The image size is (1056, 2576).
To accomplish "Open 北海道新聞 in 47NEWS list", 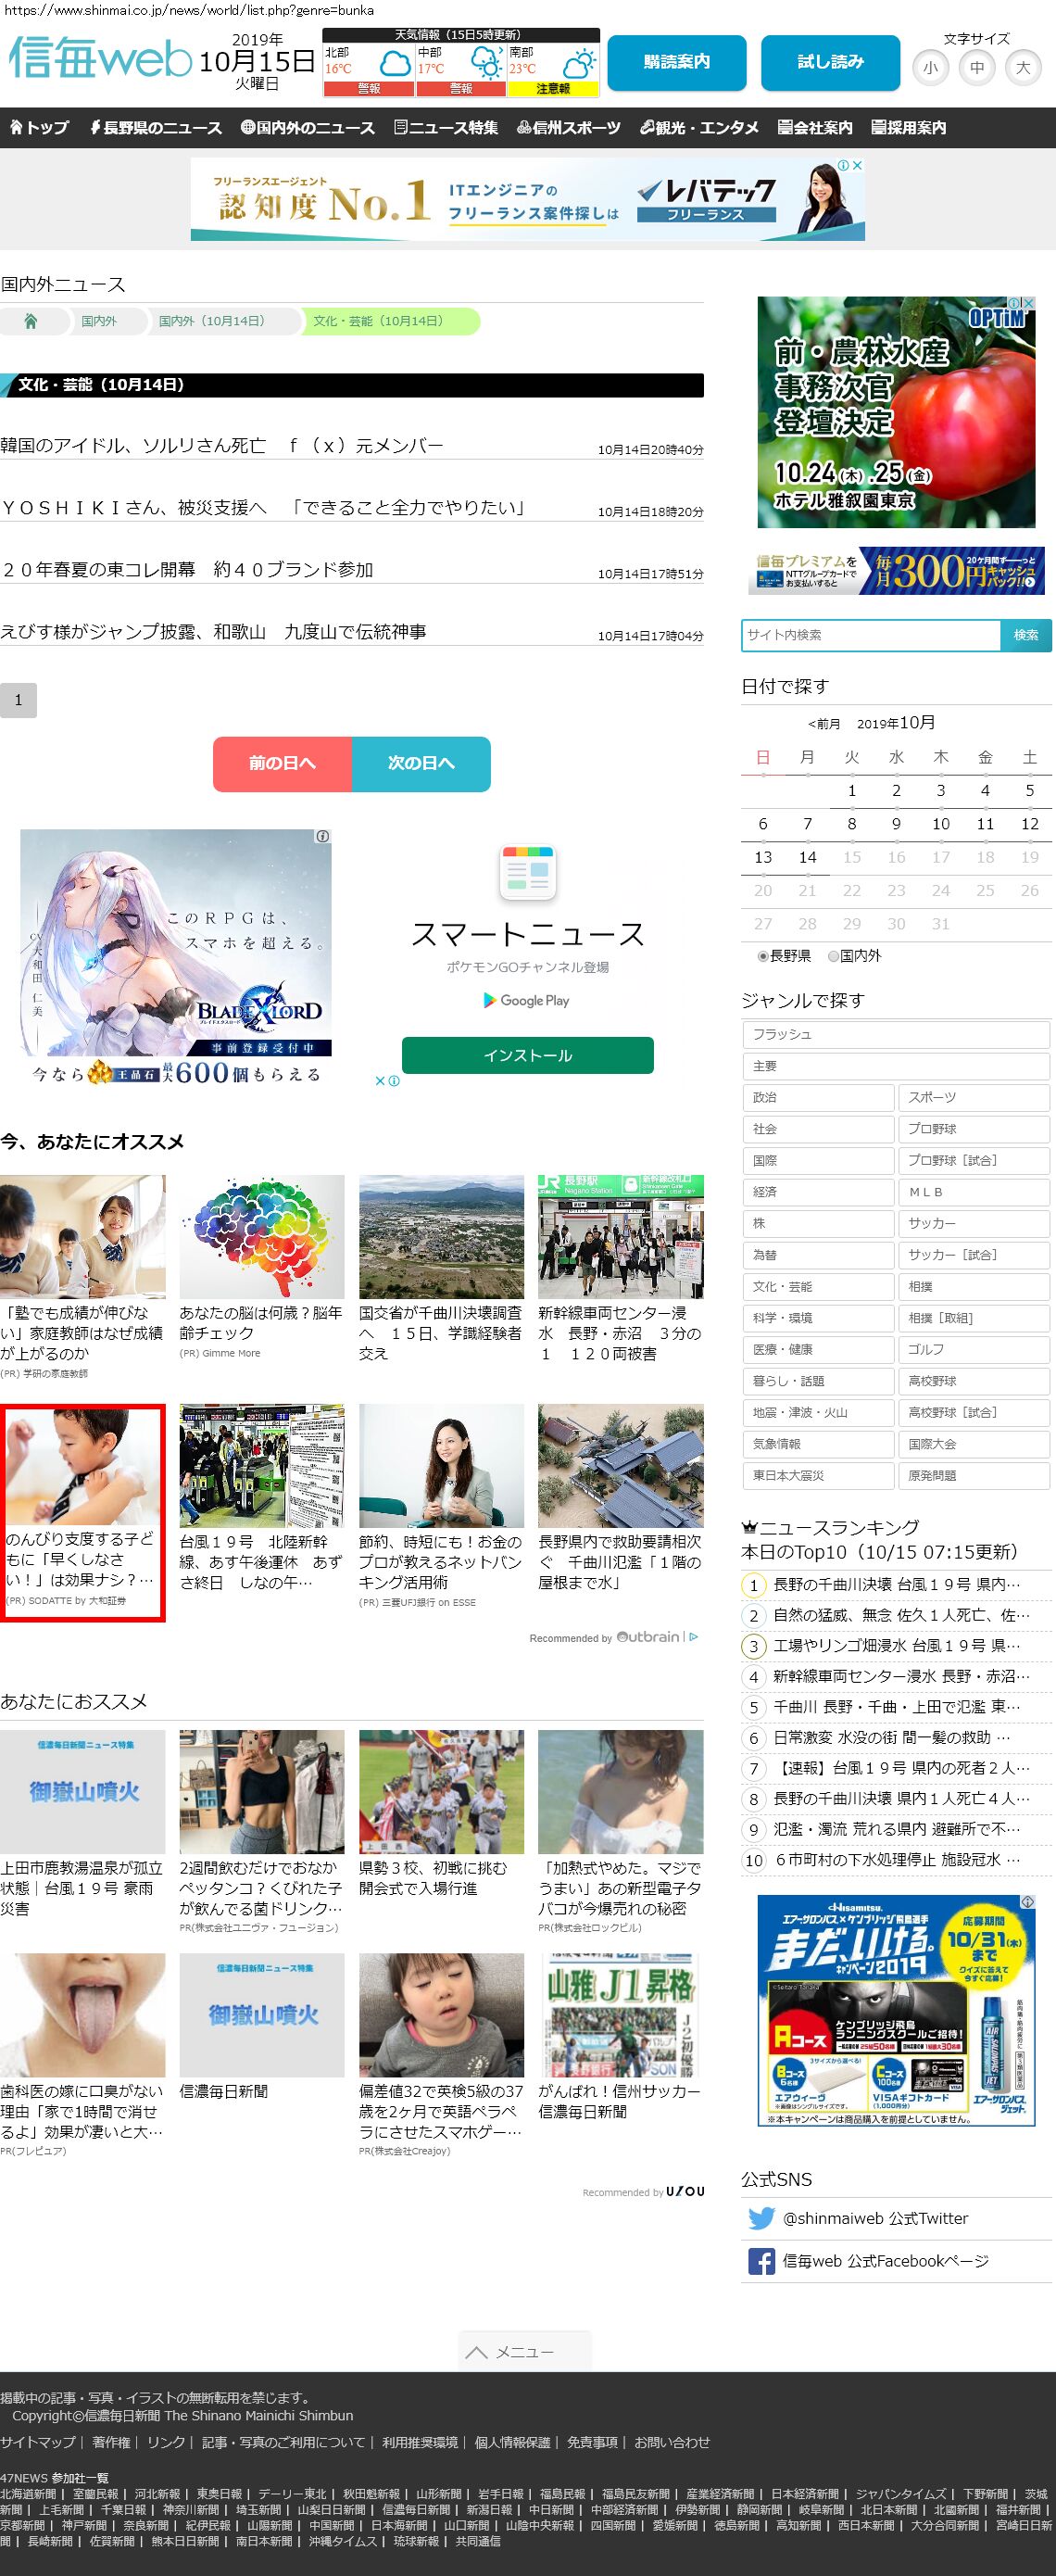I will click(x=28, y=2494).
